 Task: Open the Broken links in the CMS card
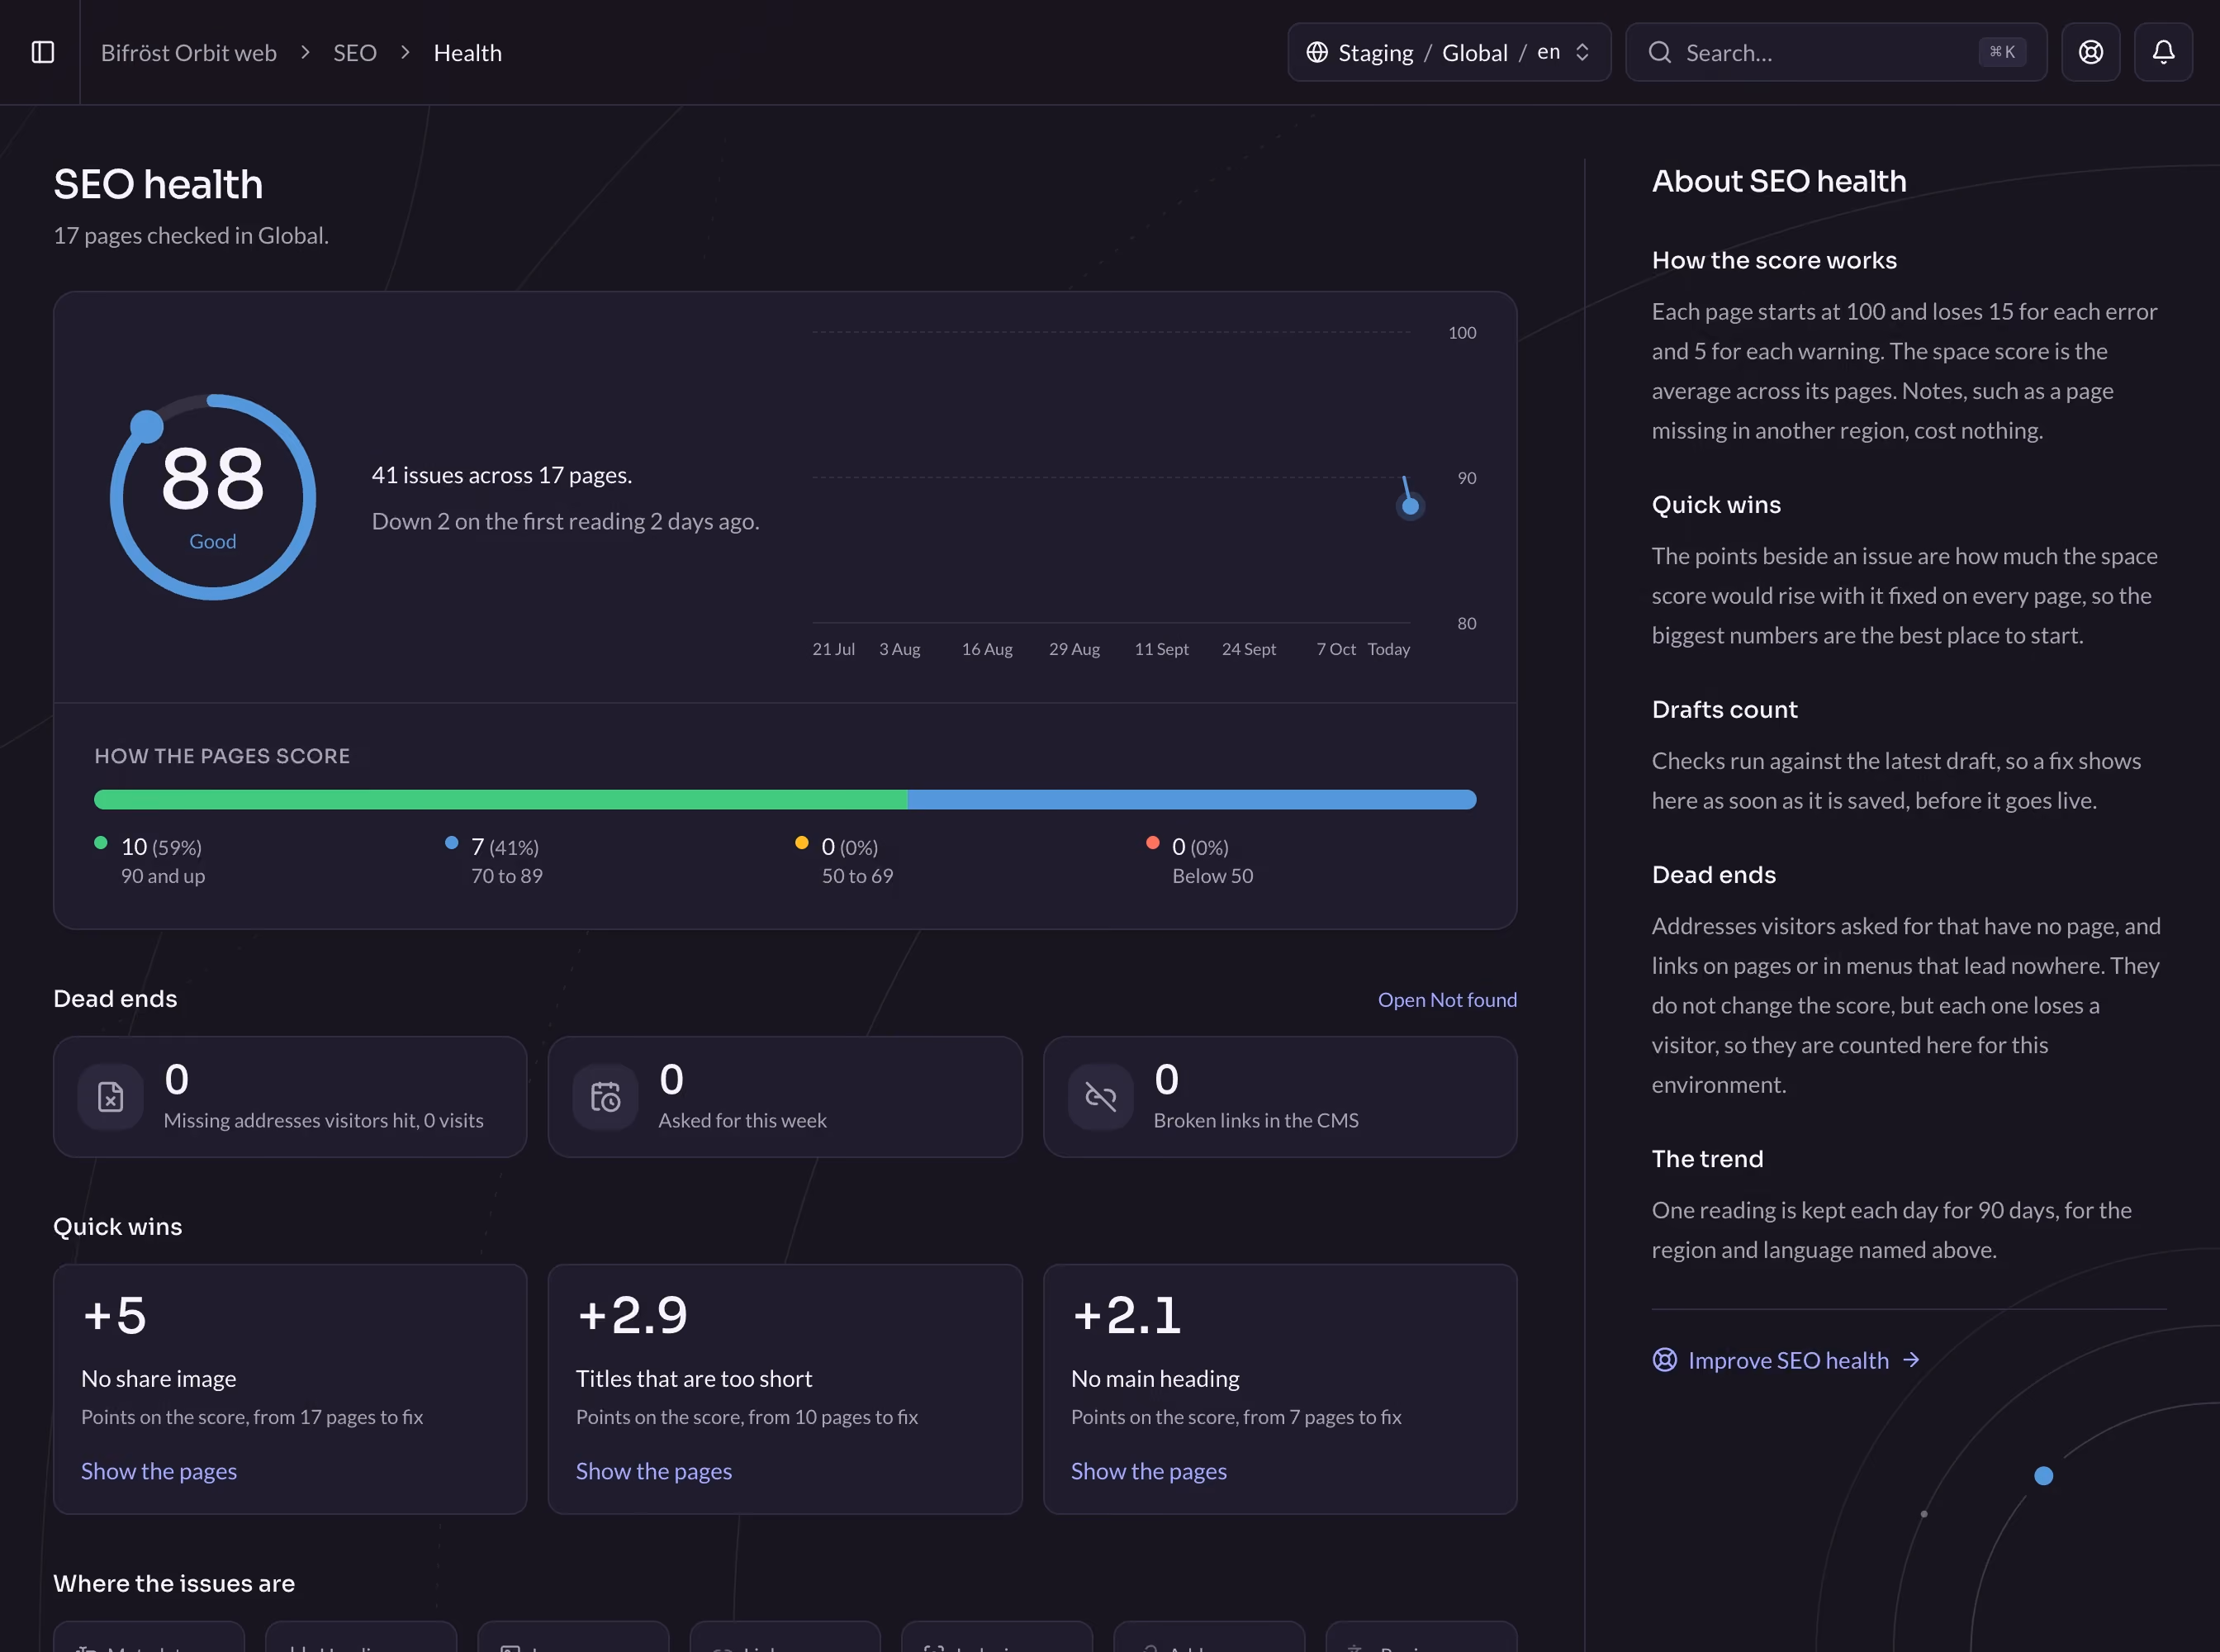[1280, 1097]
